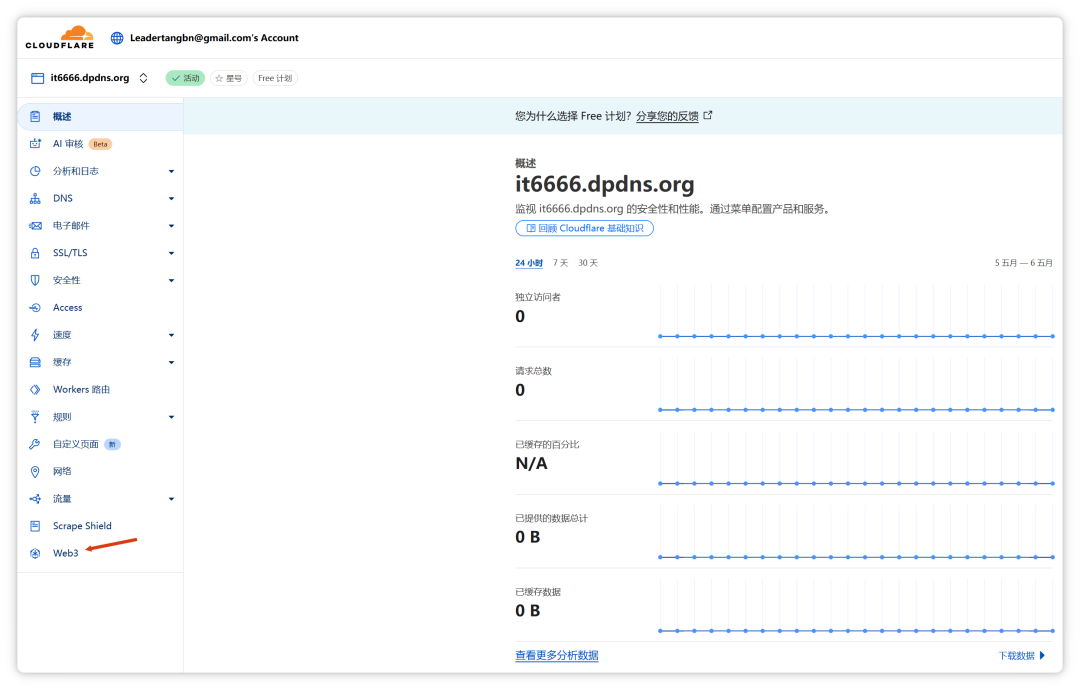Click the 已提供的数据总计 label

click(x=551, y=519)
